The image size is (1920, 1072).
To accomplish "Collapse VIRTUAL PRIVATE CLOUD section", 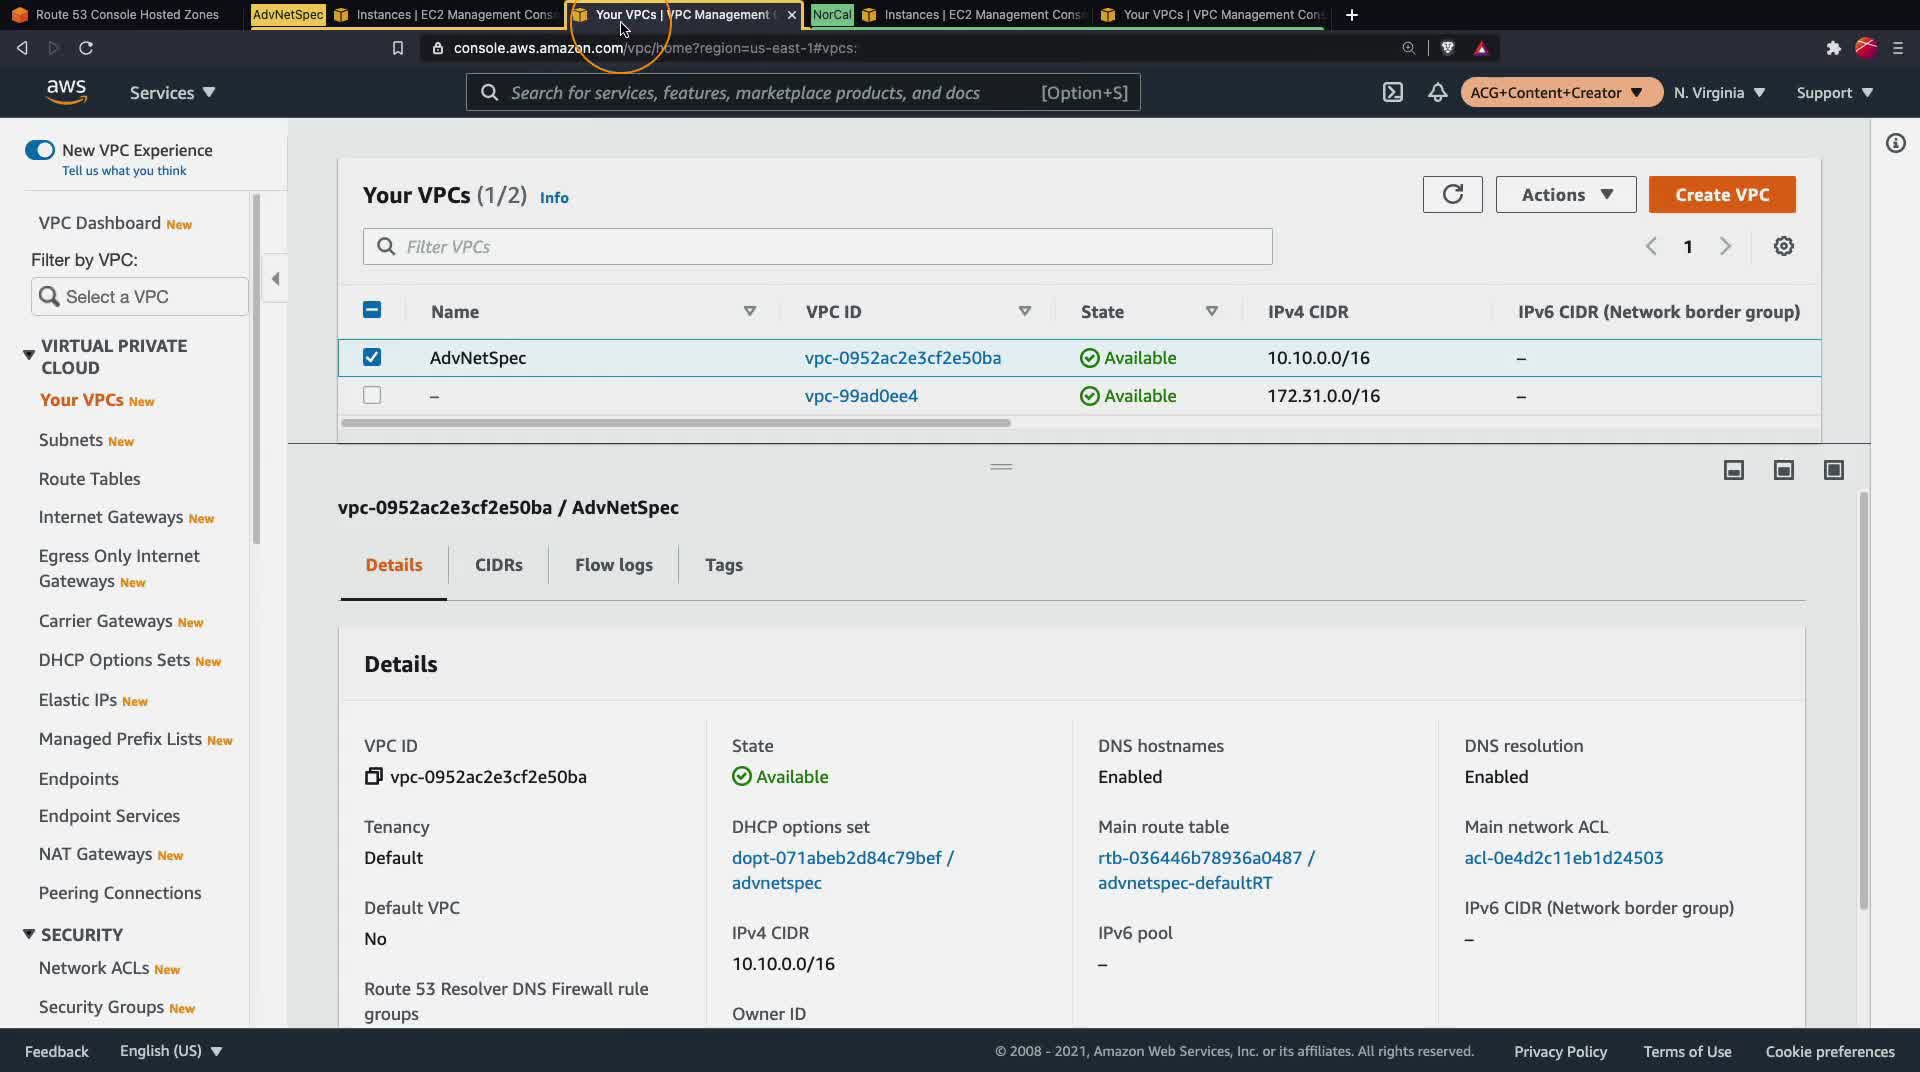I will click(x=29, y=355).
